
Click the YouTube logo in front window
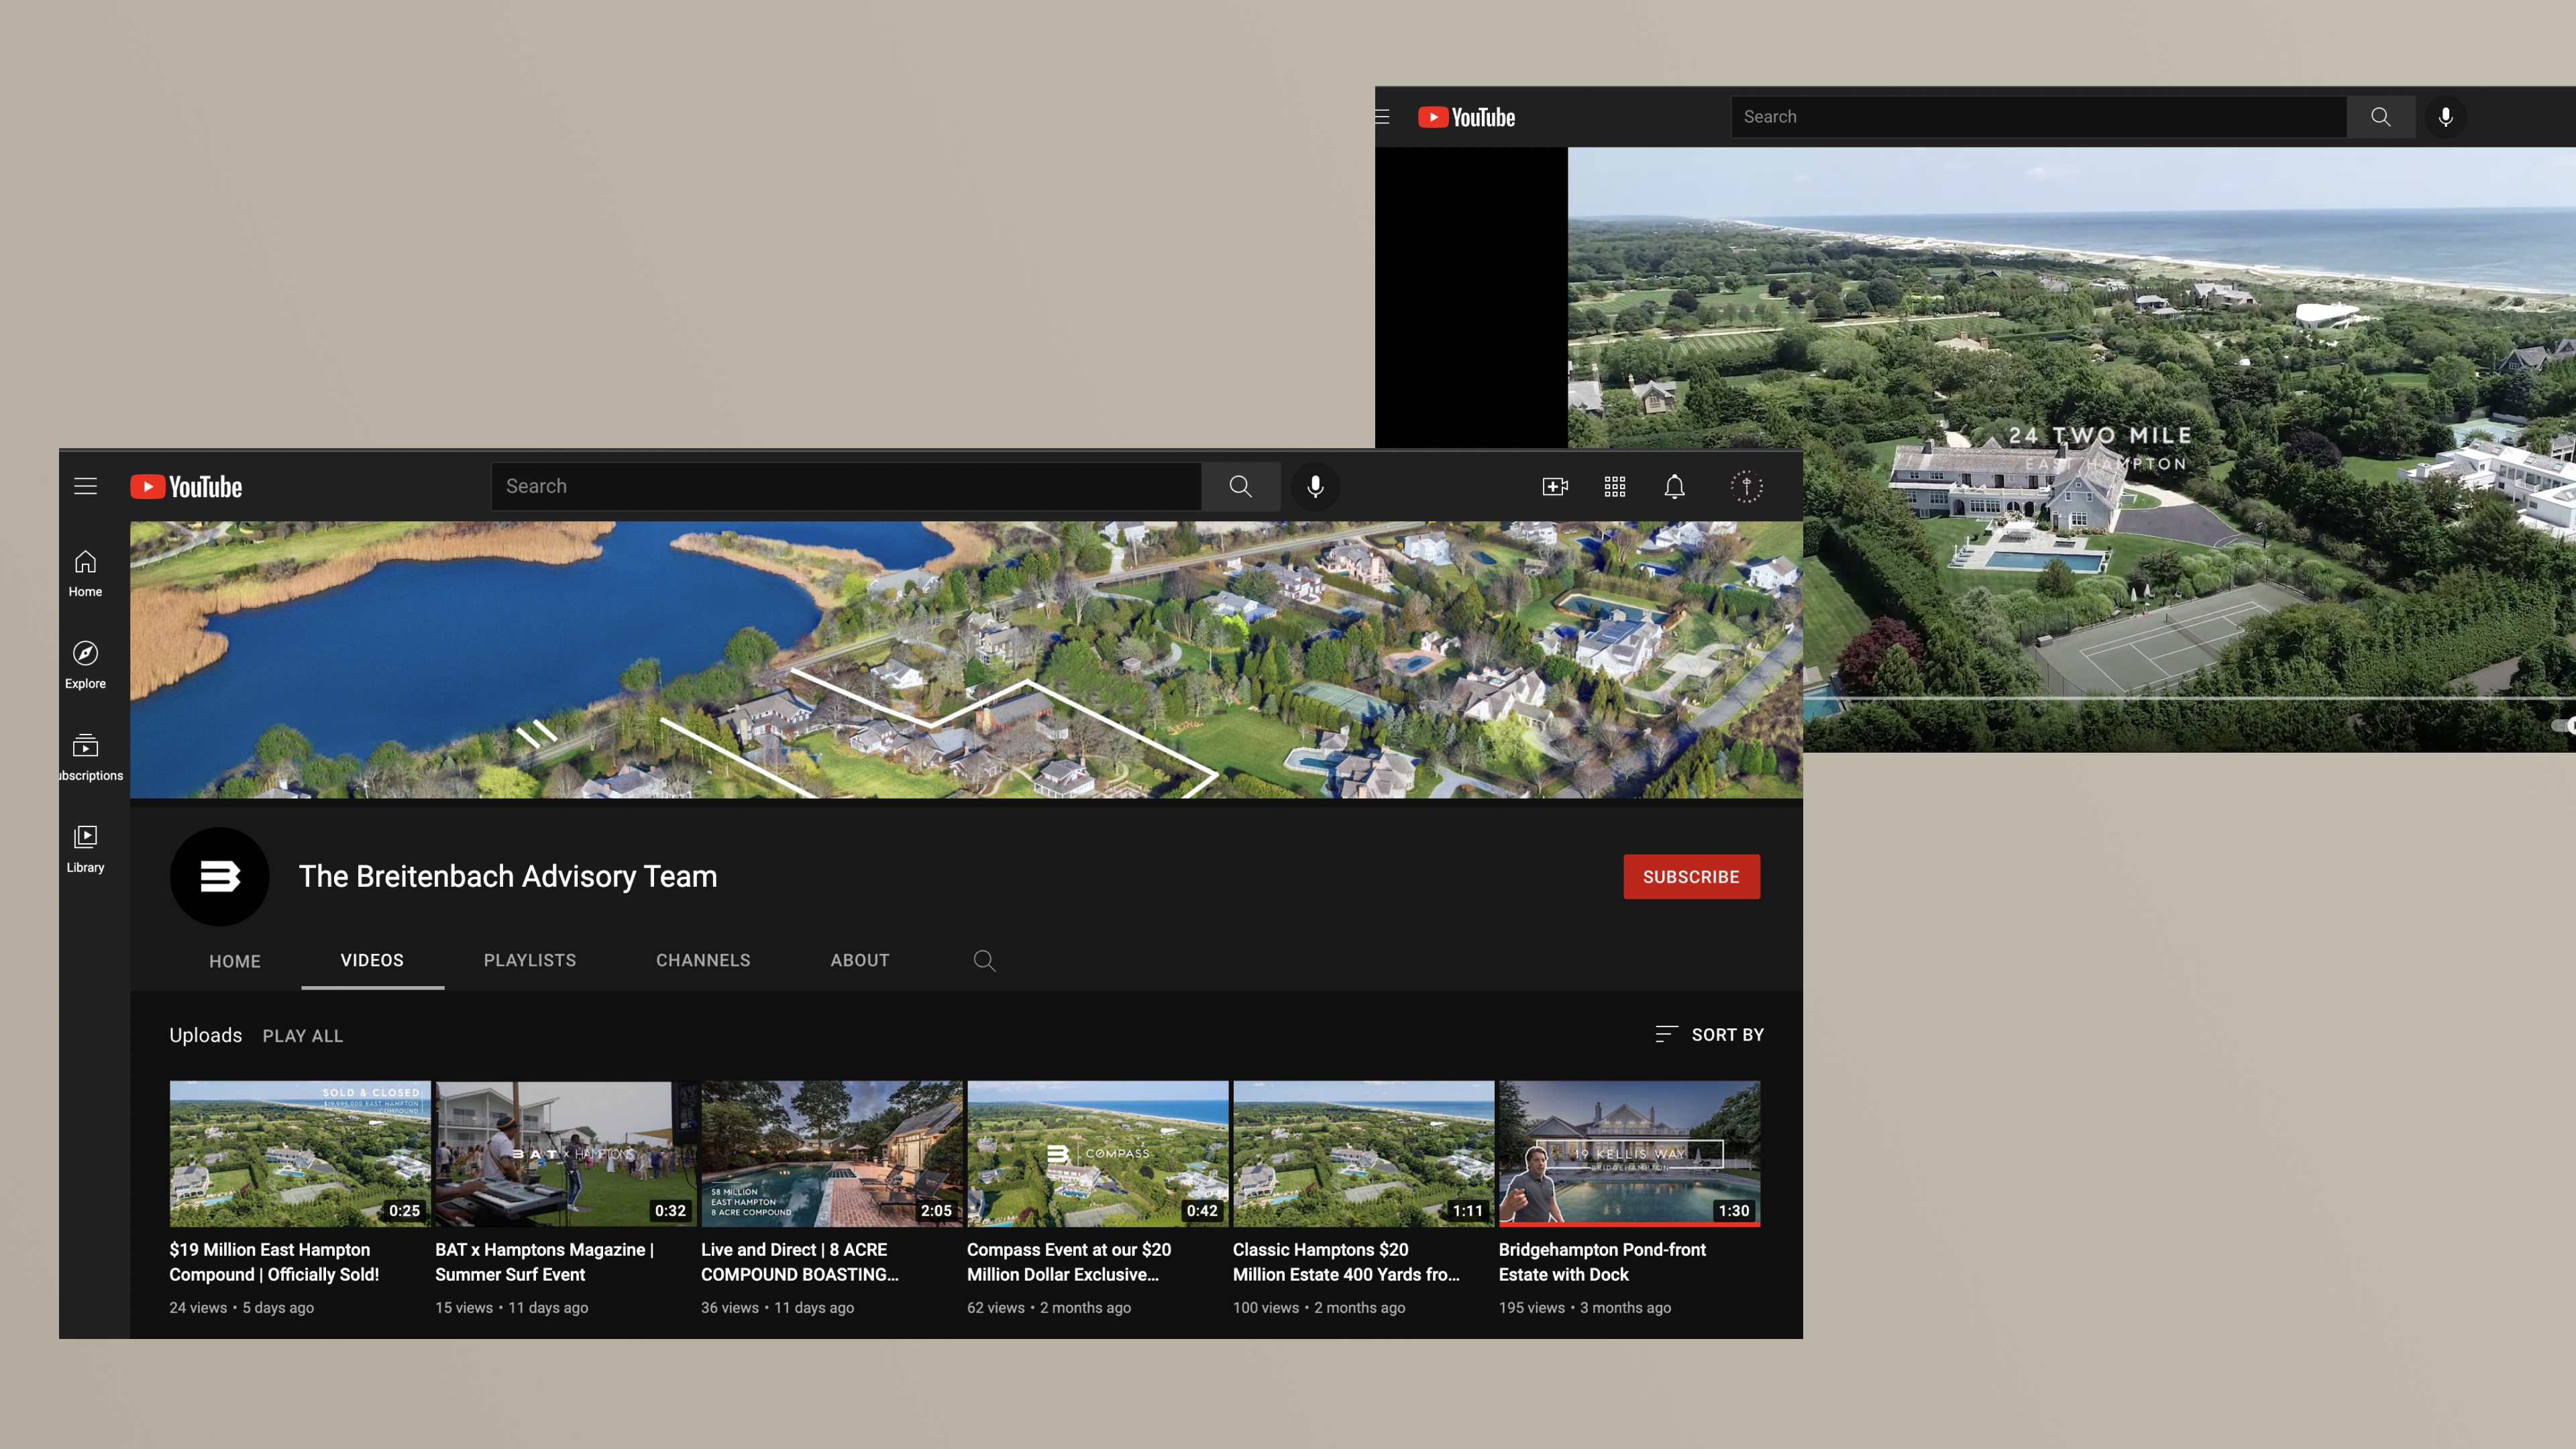[x=186, y=486]
